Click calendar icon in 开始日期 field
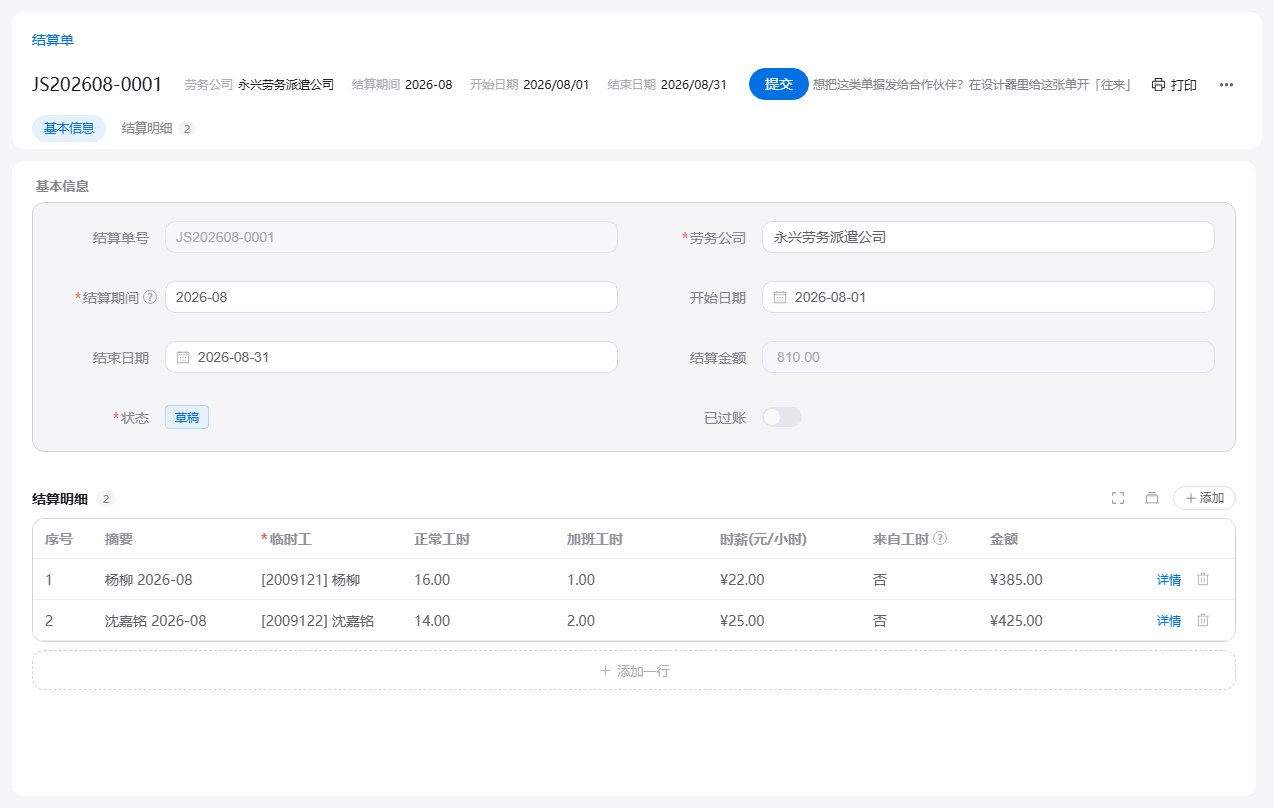The height and width of the screenshot is (808, 1274). [x=780, y=297]
